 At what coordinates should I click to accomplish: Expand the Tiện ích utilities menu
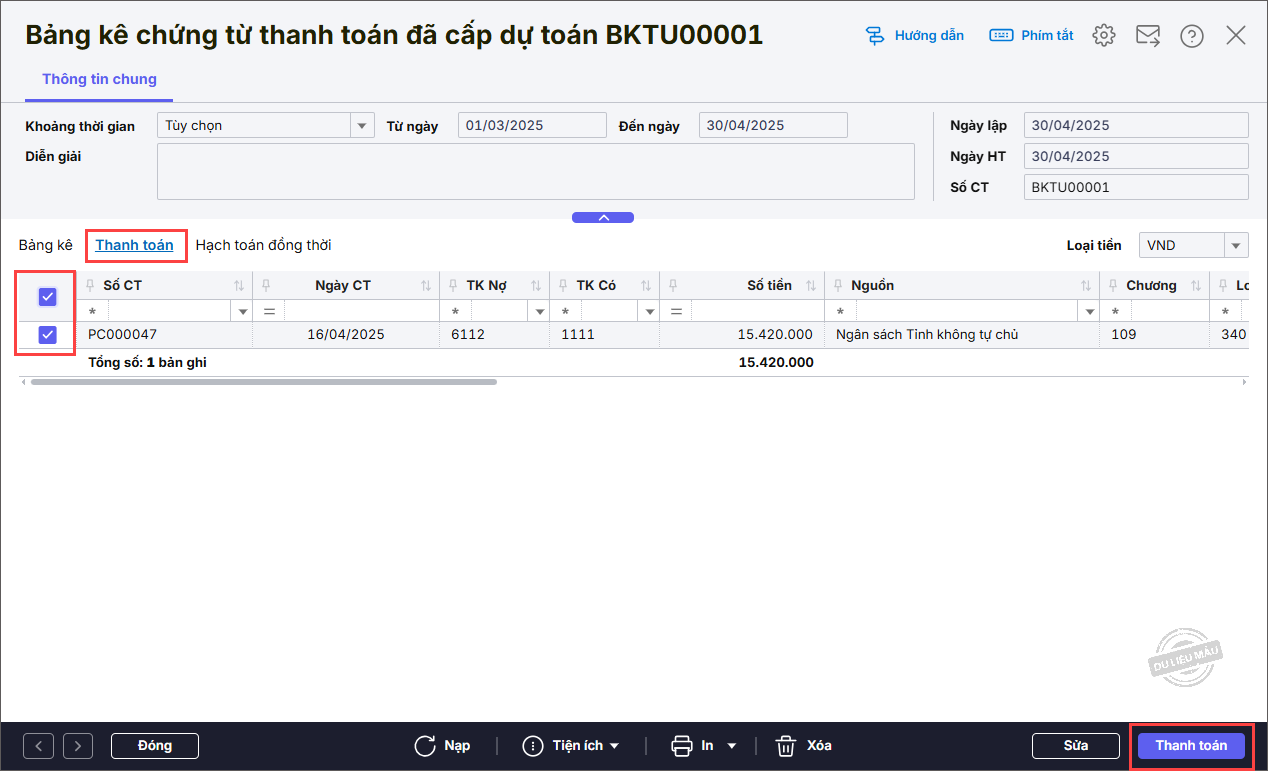tap(572, 746)
